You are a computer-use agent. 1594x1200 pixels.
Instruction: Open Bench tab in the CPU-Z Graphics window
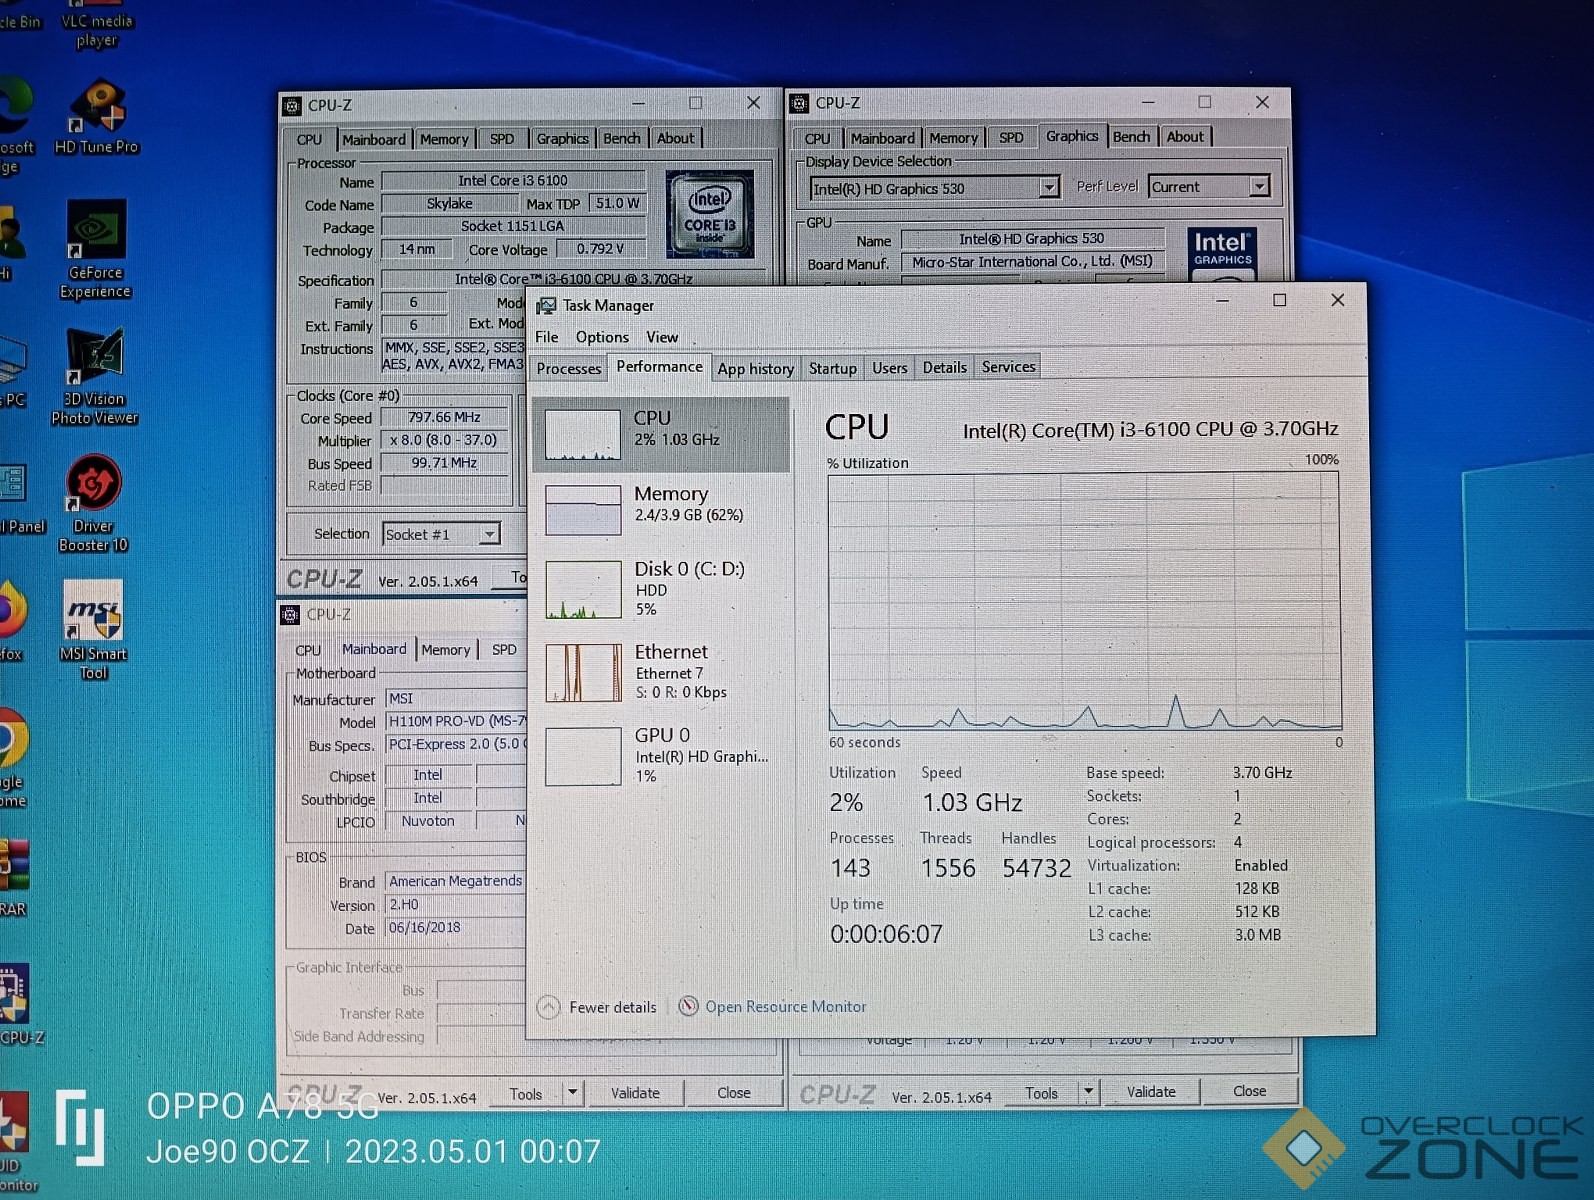(x=1131, y=136)
